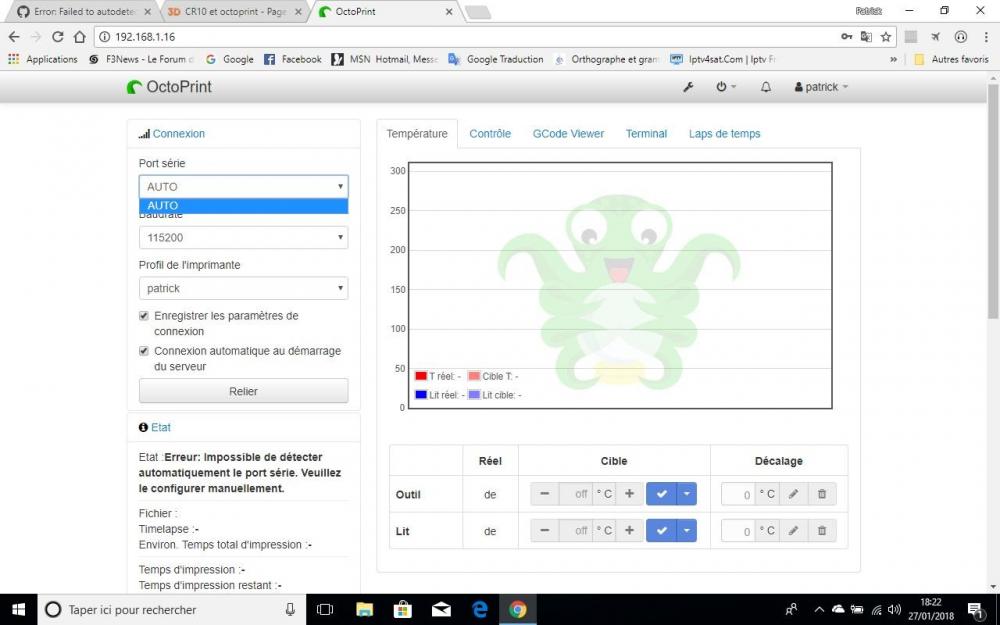This screenshot has width=1000, height=625.
Task: Toggle Cible T pink legend swatch
Action: pos(474,376)
